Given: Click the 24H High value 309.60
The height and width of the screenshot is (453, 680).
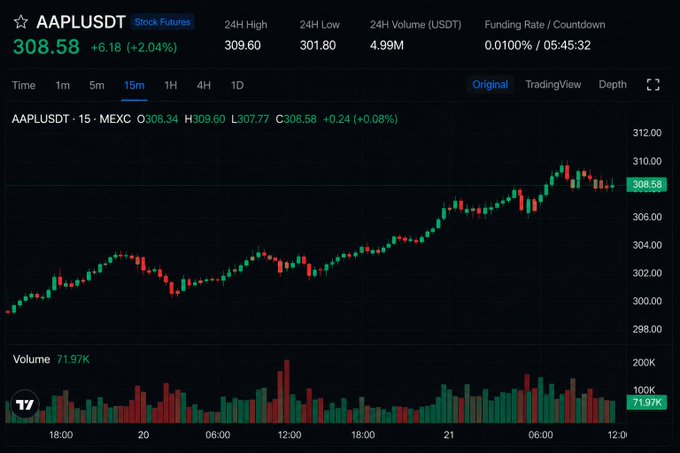Looking at the screenshot, I should coord(242,45).
